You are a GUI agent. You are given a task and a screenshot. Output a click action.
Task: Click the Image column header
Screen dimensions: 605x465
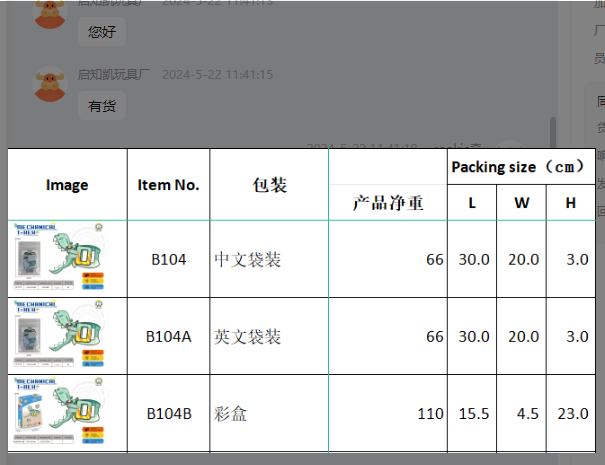click(x=67, y=184)
